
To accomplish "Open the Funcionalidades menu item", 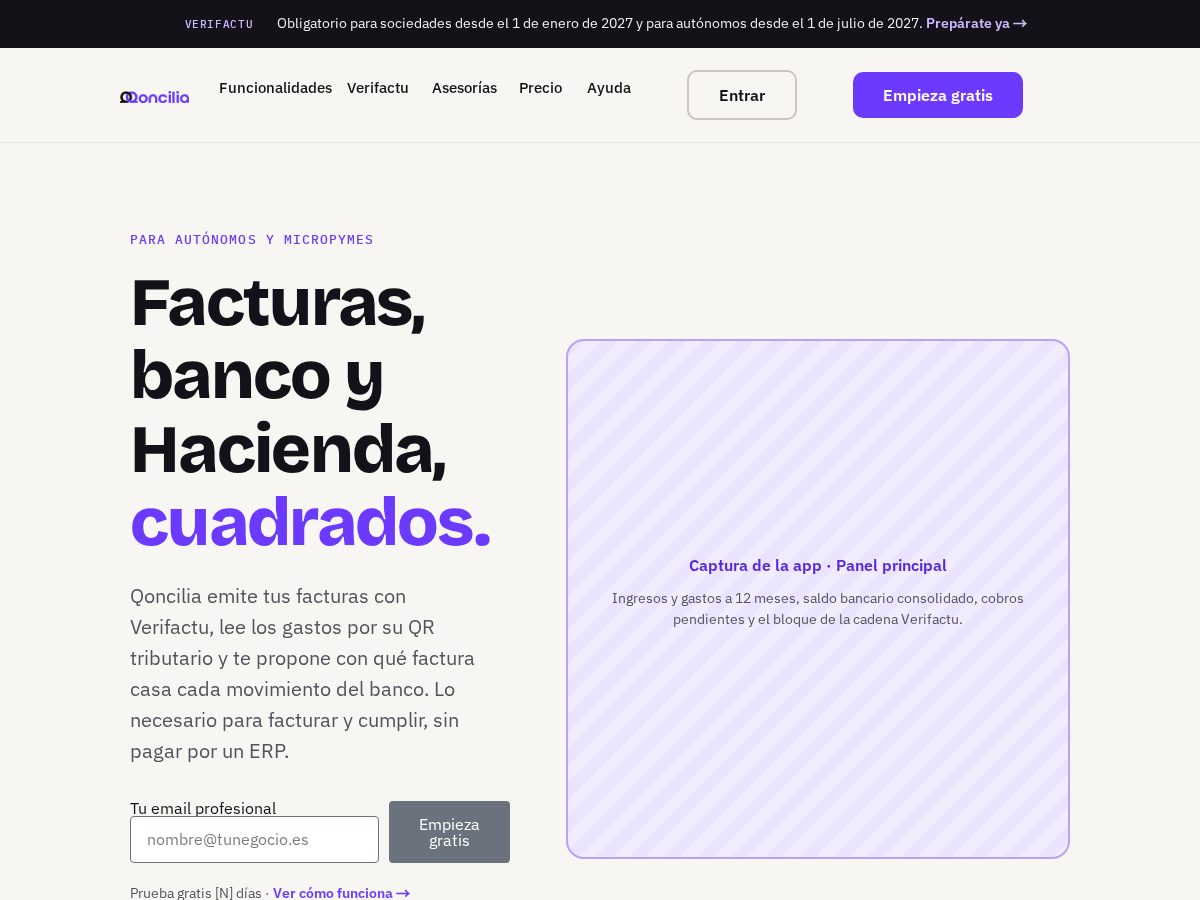I will coord(275,88).
